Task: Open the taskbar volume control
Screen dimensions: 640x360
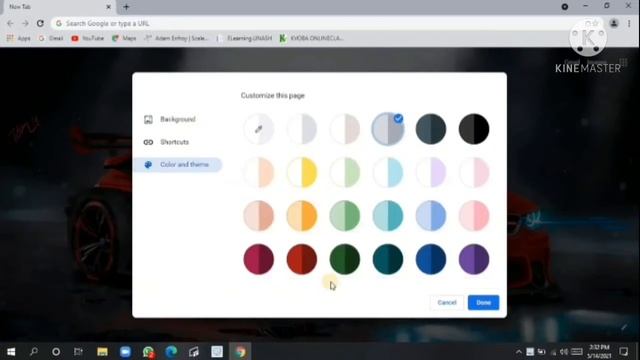Action: click(x=564, y=352)
